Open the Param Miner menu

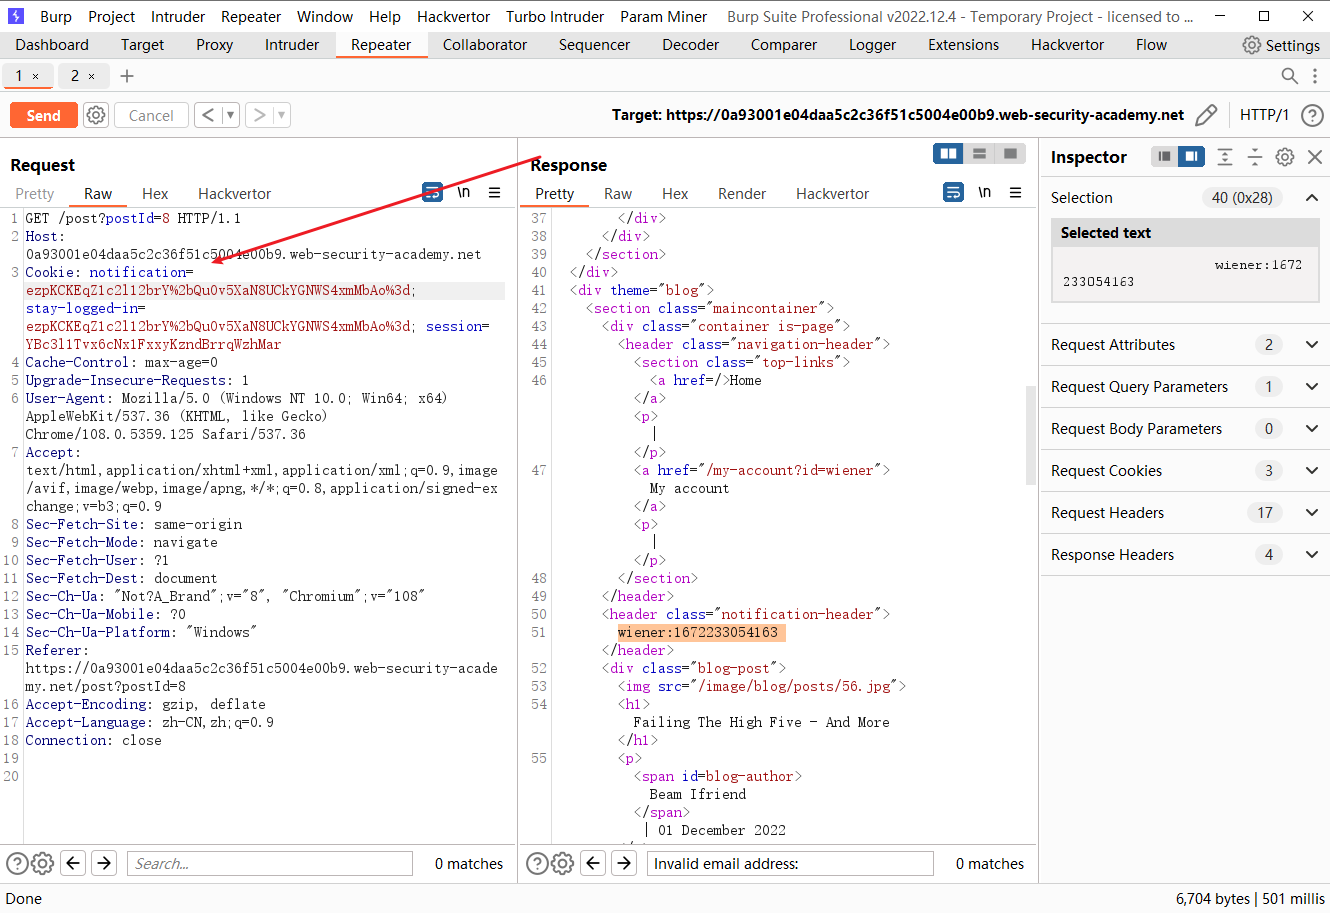click(663, 17)
